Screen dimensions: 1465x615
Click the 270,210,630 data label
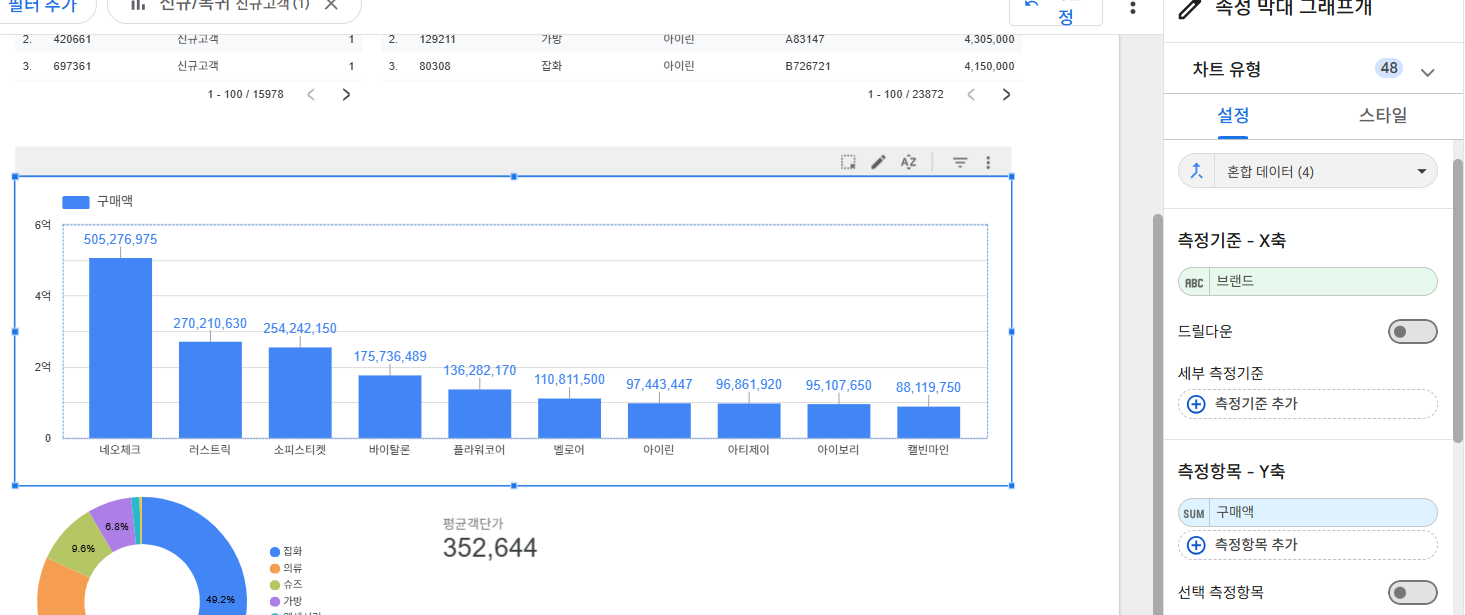point(210,323)
